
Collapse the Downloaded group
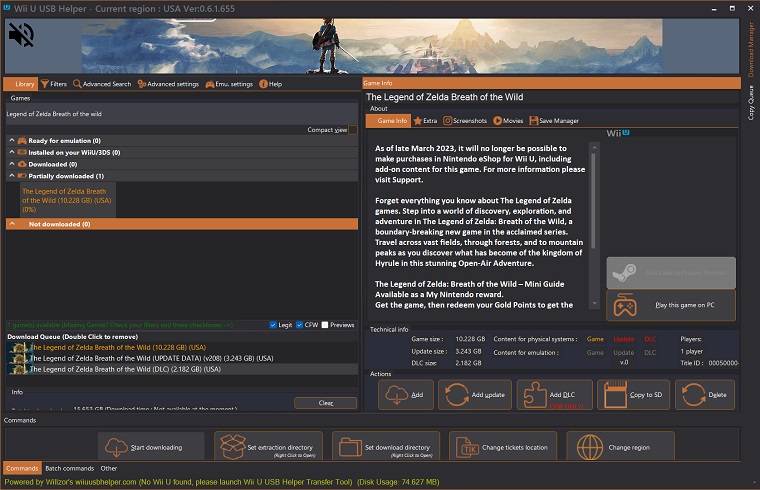[12, 164]
